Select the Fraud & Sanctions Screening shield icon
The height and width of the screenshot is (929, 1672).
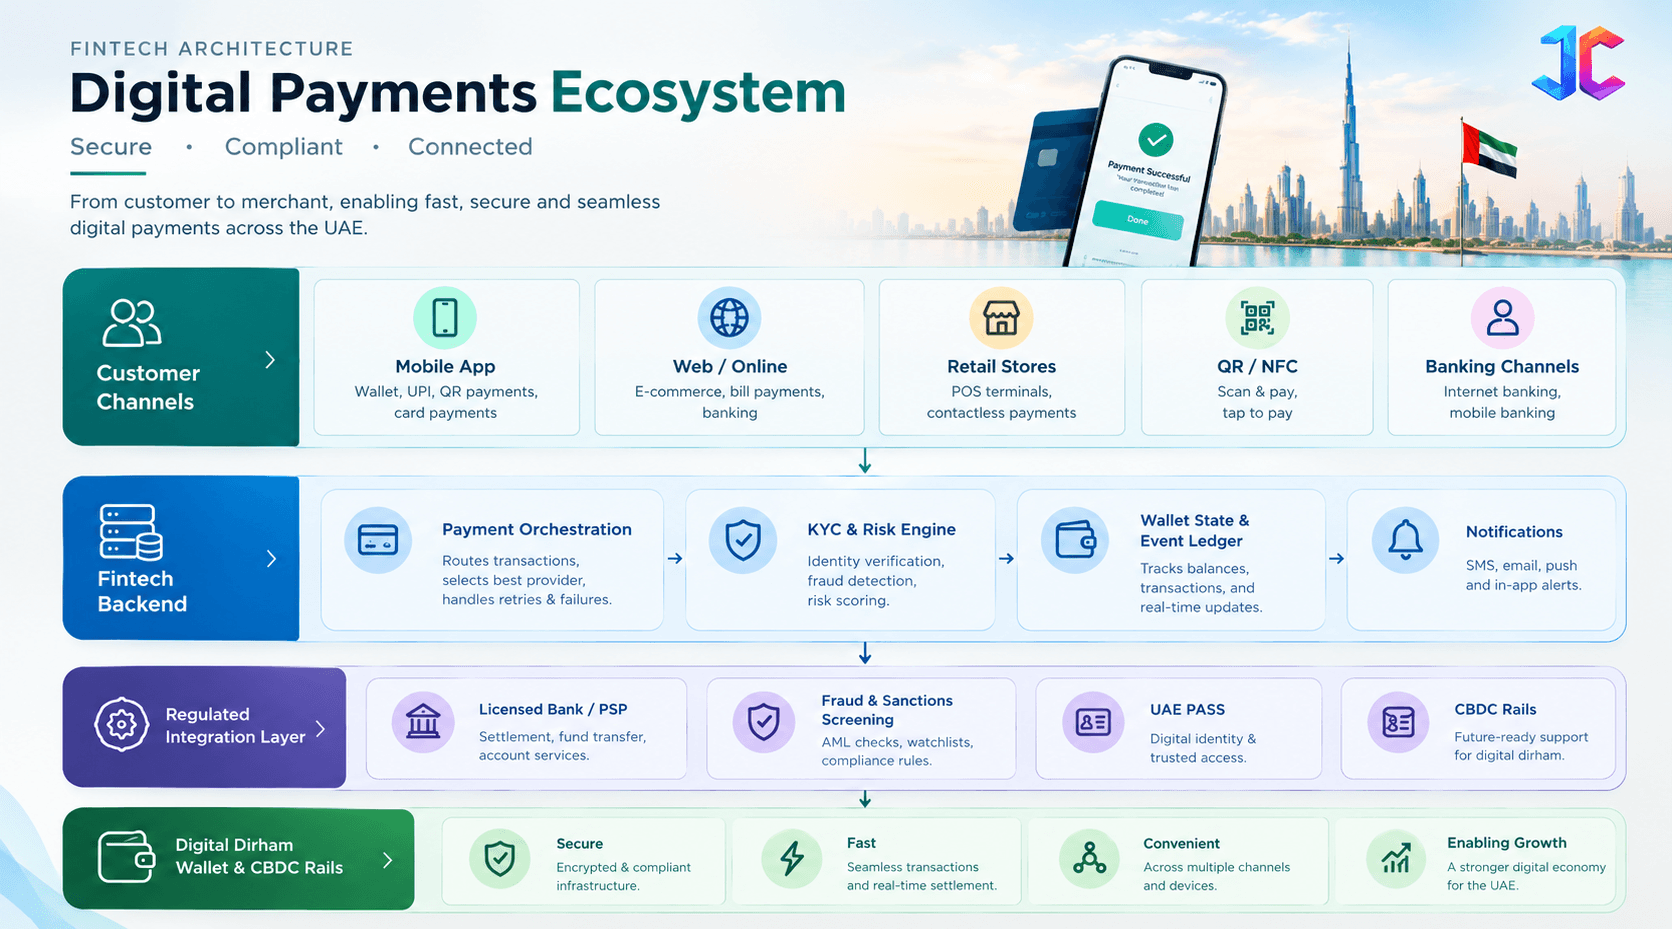click(764, 721)
